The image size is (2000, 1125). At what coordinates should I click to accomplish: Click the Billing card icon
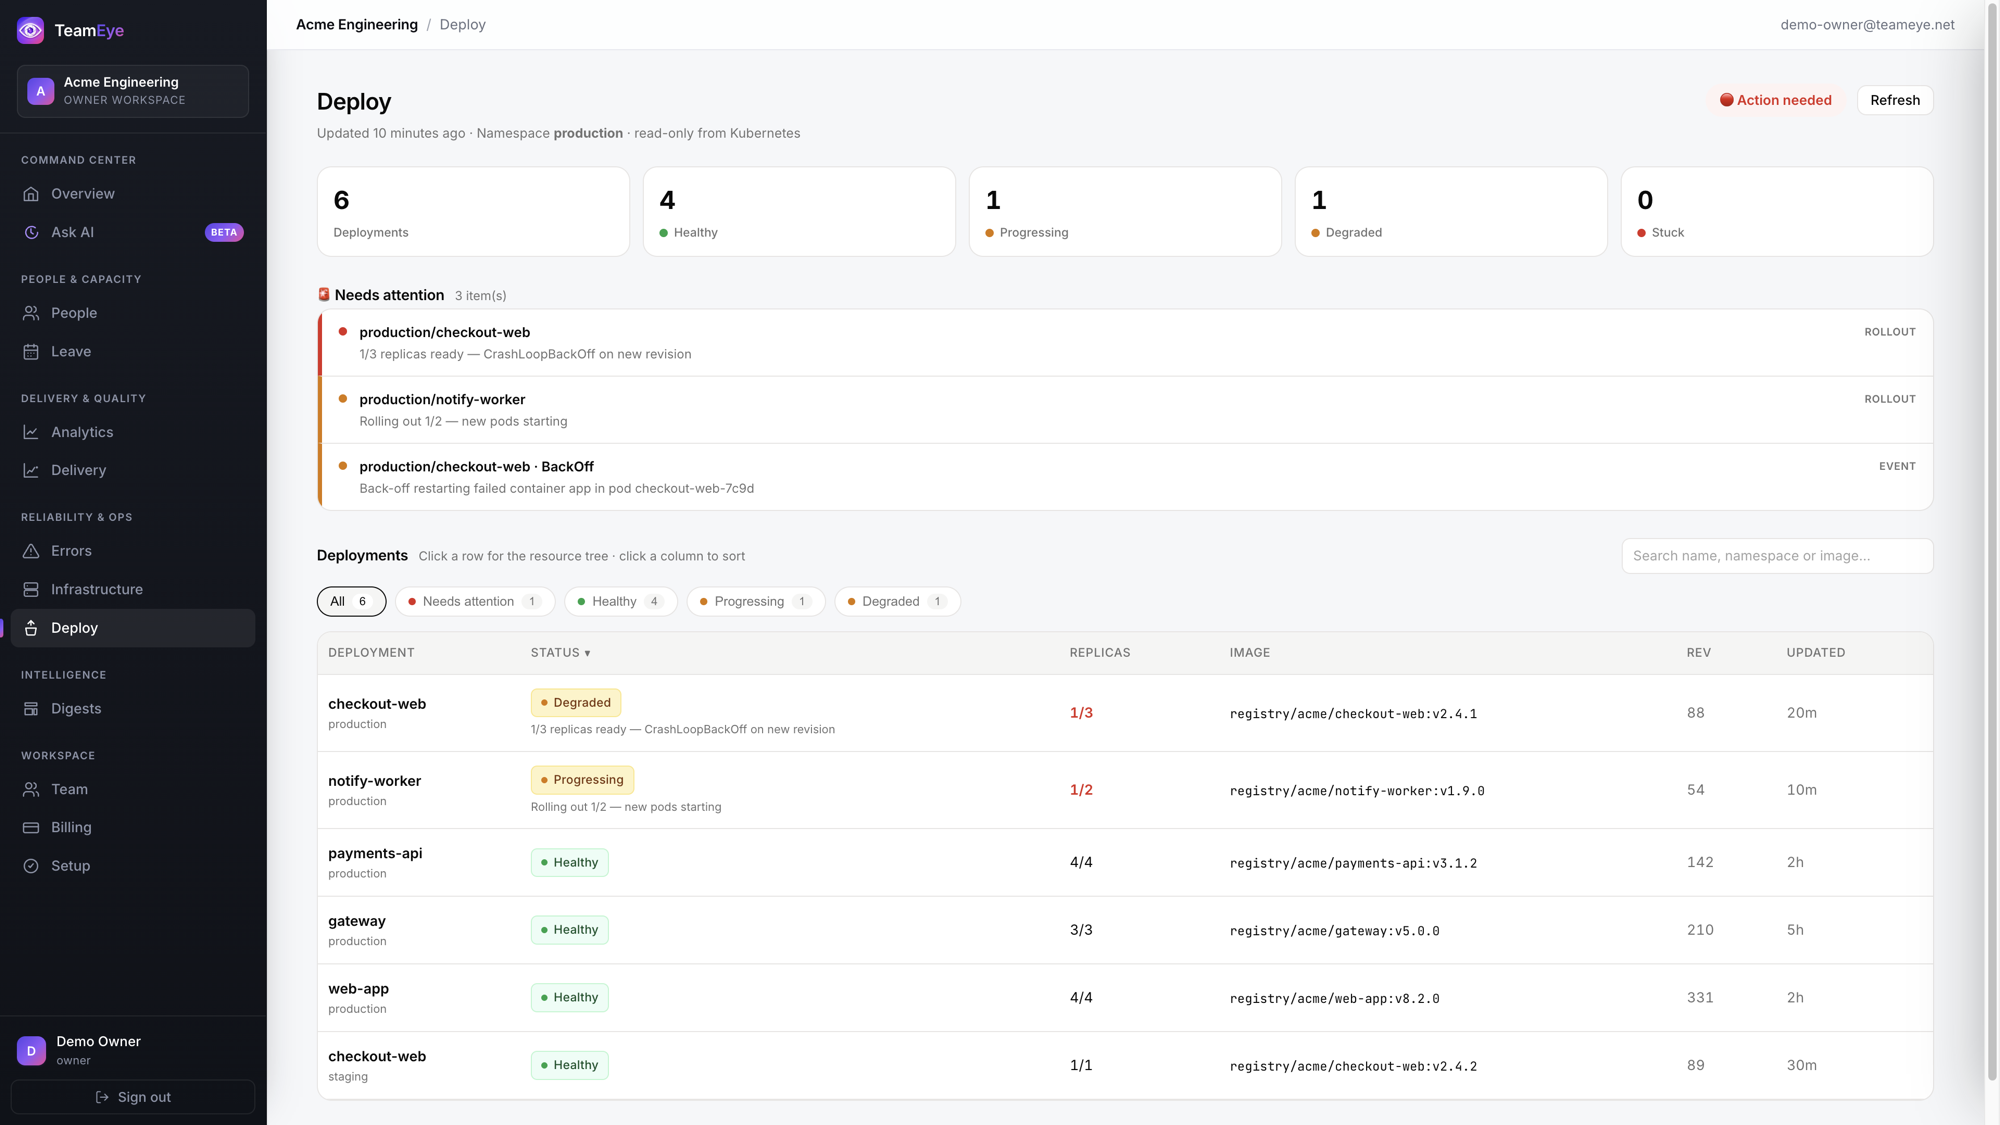tap(31, 828)
